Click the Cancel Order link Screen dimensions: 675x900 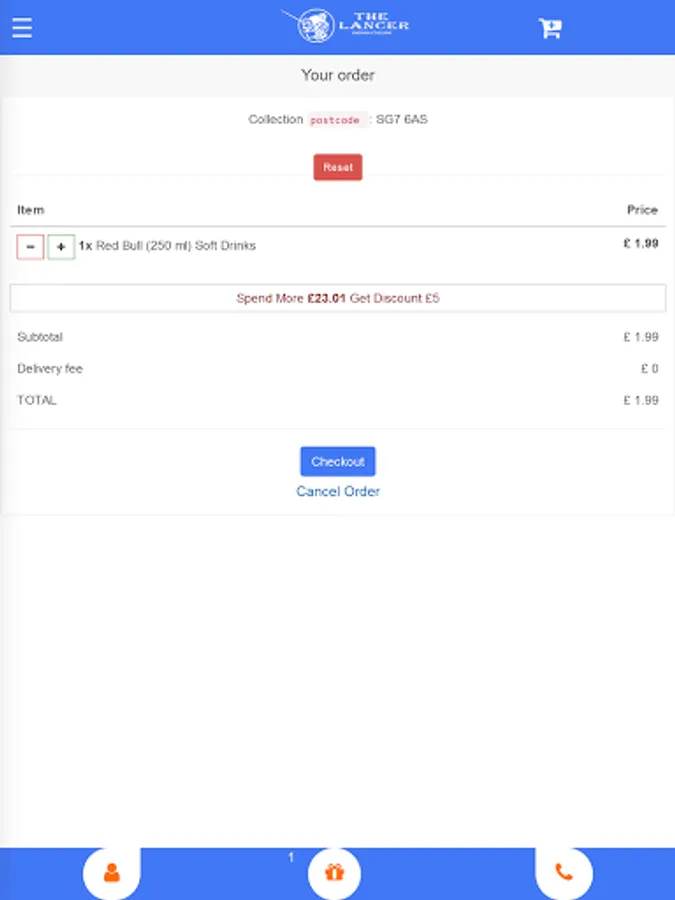337,491
